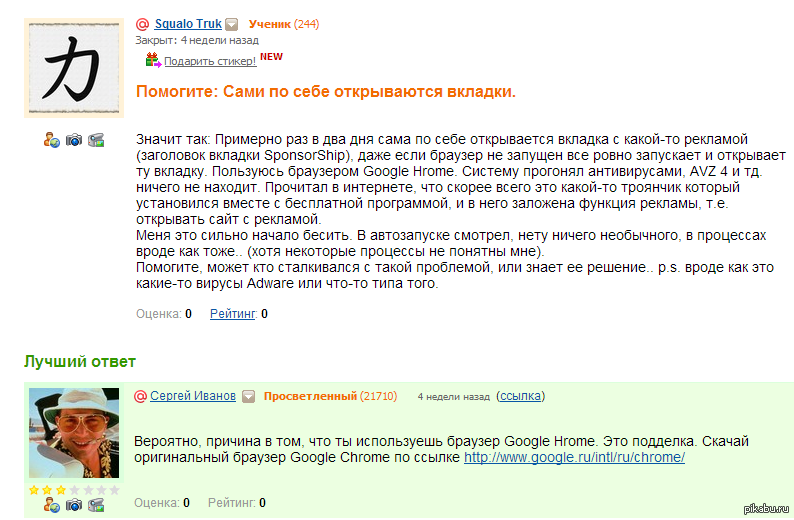
Task: Click the Рейтинг link under the question
Action: click(x=234, y=314)
